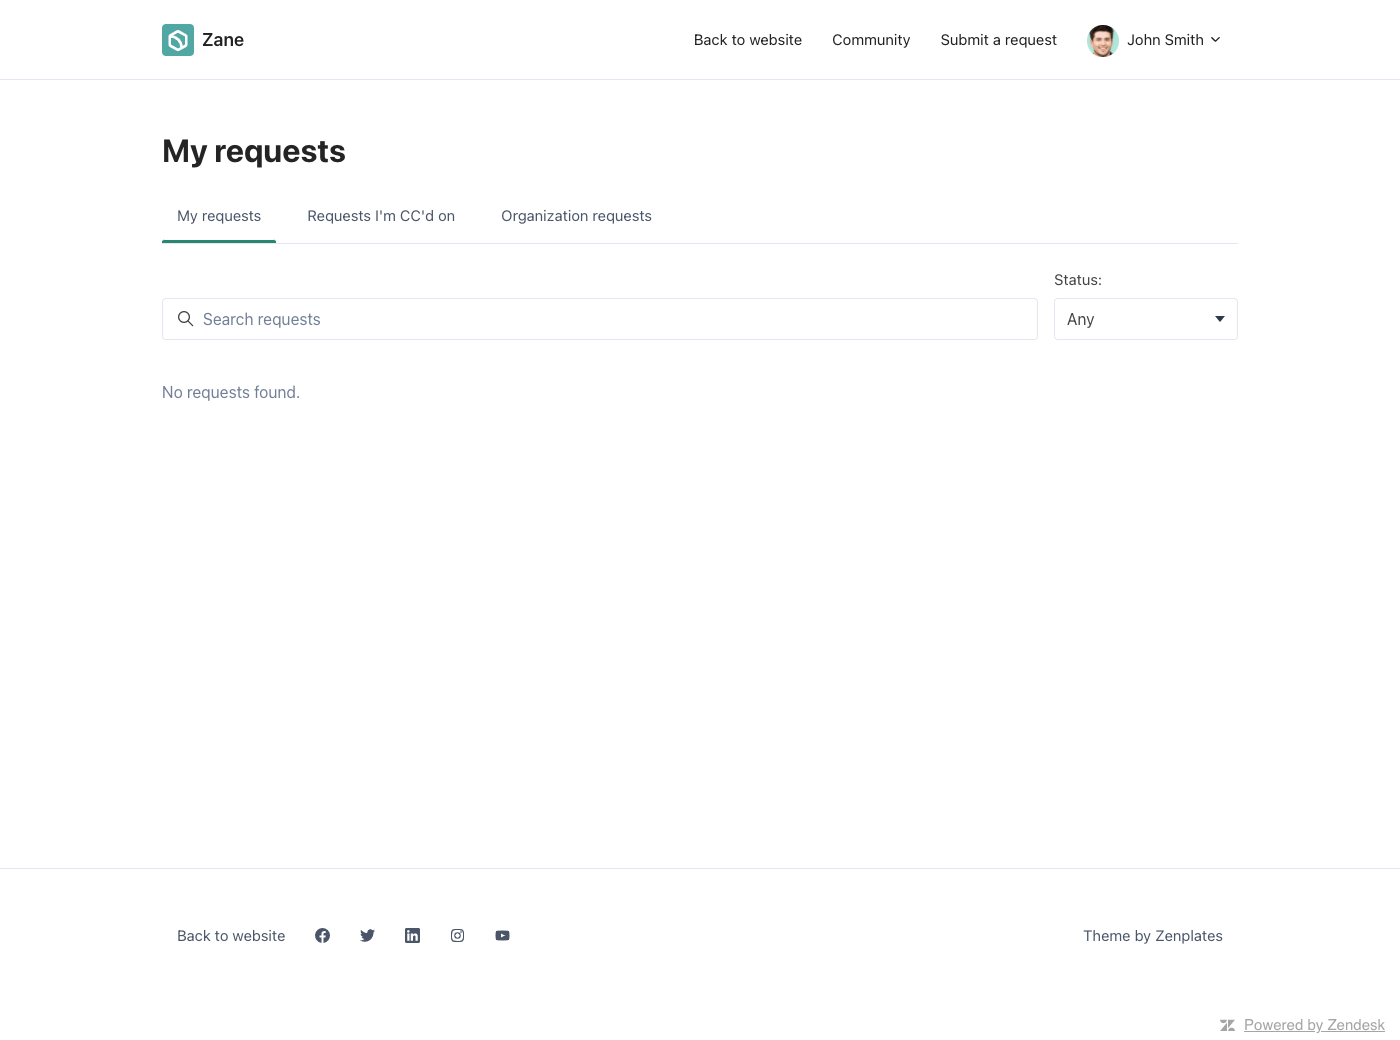This screenshot has height=1040, width=1400.
Task: Focus the Search requests input field
Action: 610,319
